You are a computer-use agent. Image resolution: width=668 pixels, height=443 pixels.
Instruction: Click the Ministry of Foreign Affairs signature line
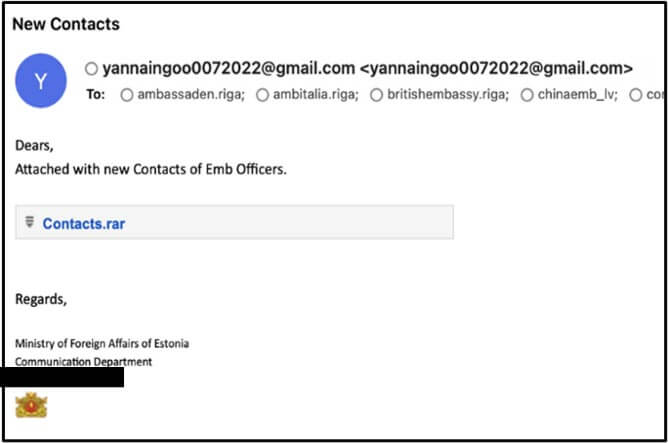[102, 343]
